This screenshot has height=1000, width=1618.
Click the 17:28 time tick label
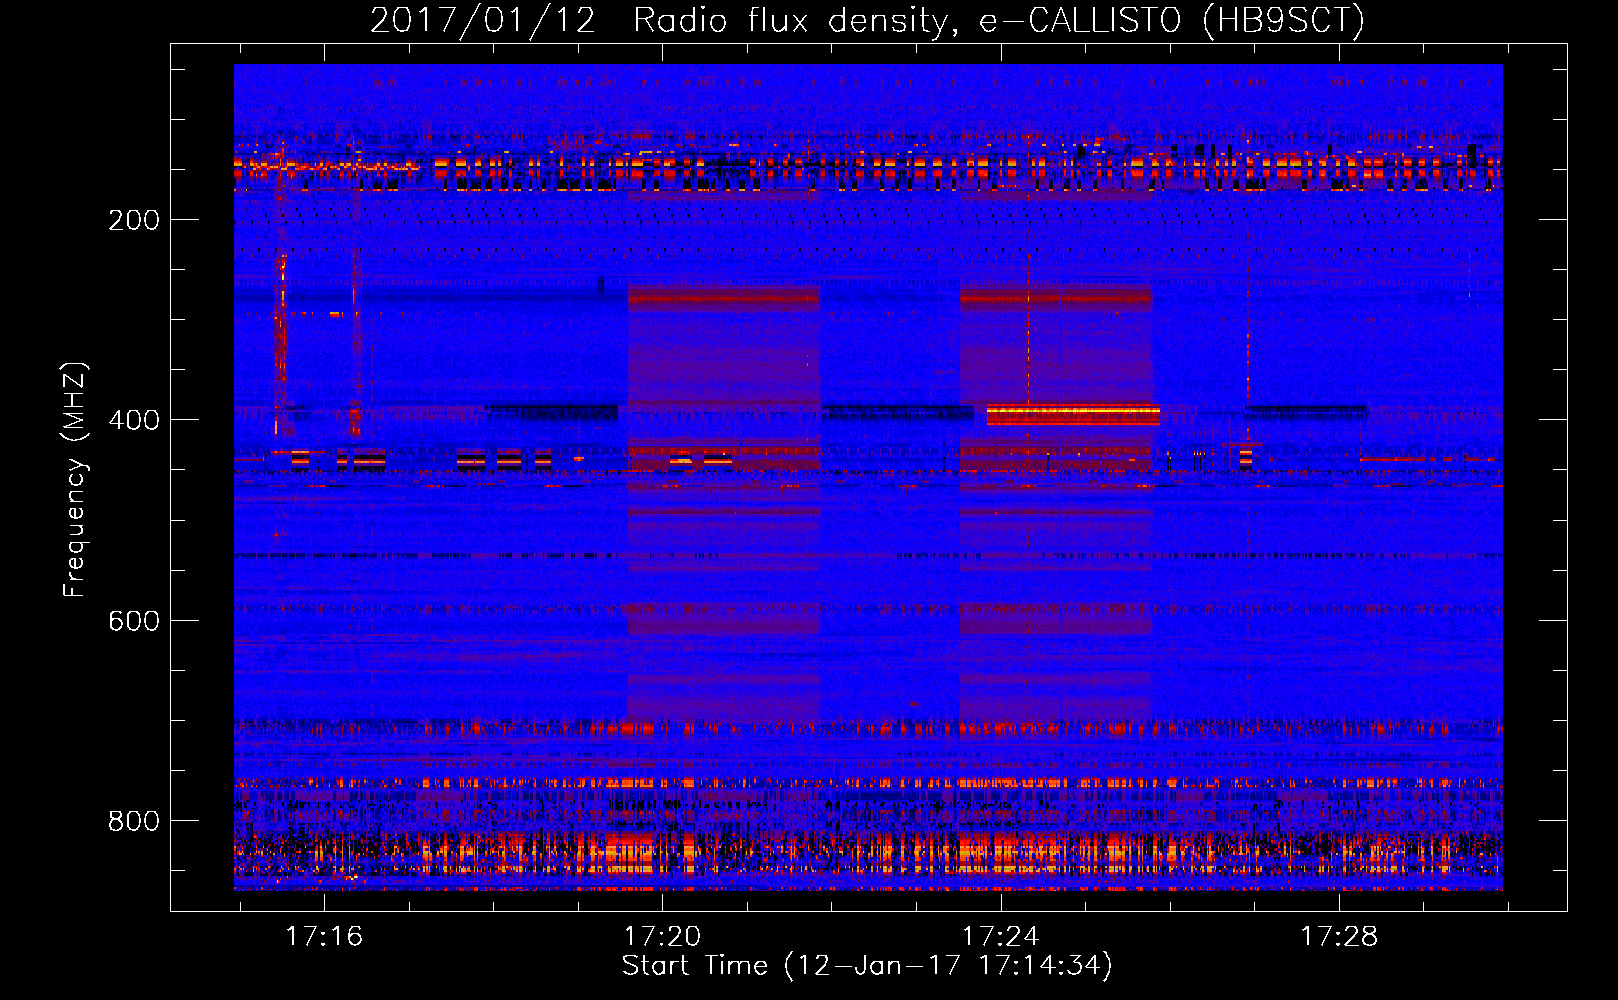pos(1338,937)
